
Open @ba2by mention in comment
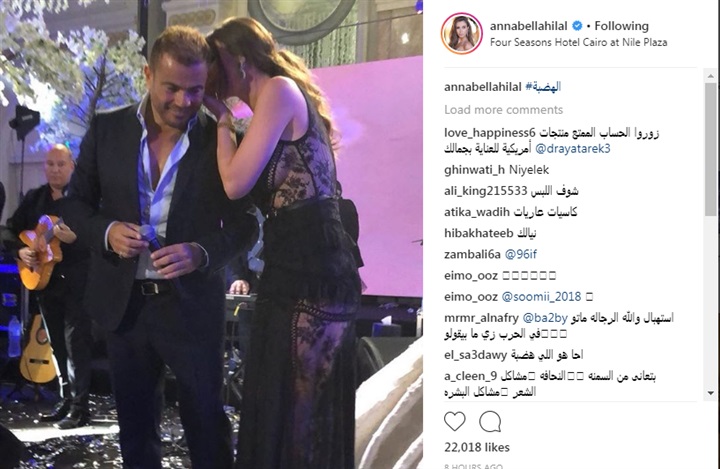545,317
